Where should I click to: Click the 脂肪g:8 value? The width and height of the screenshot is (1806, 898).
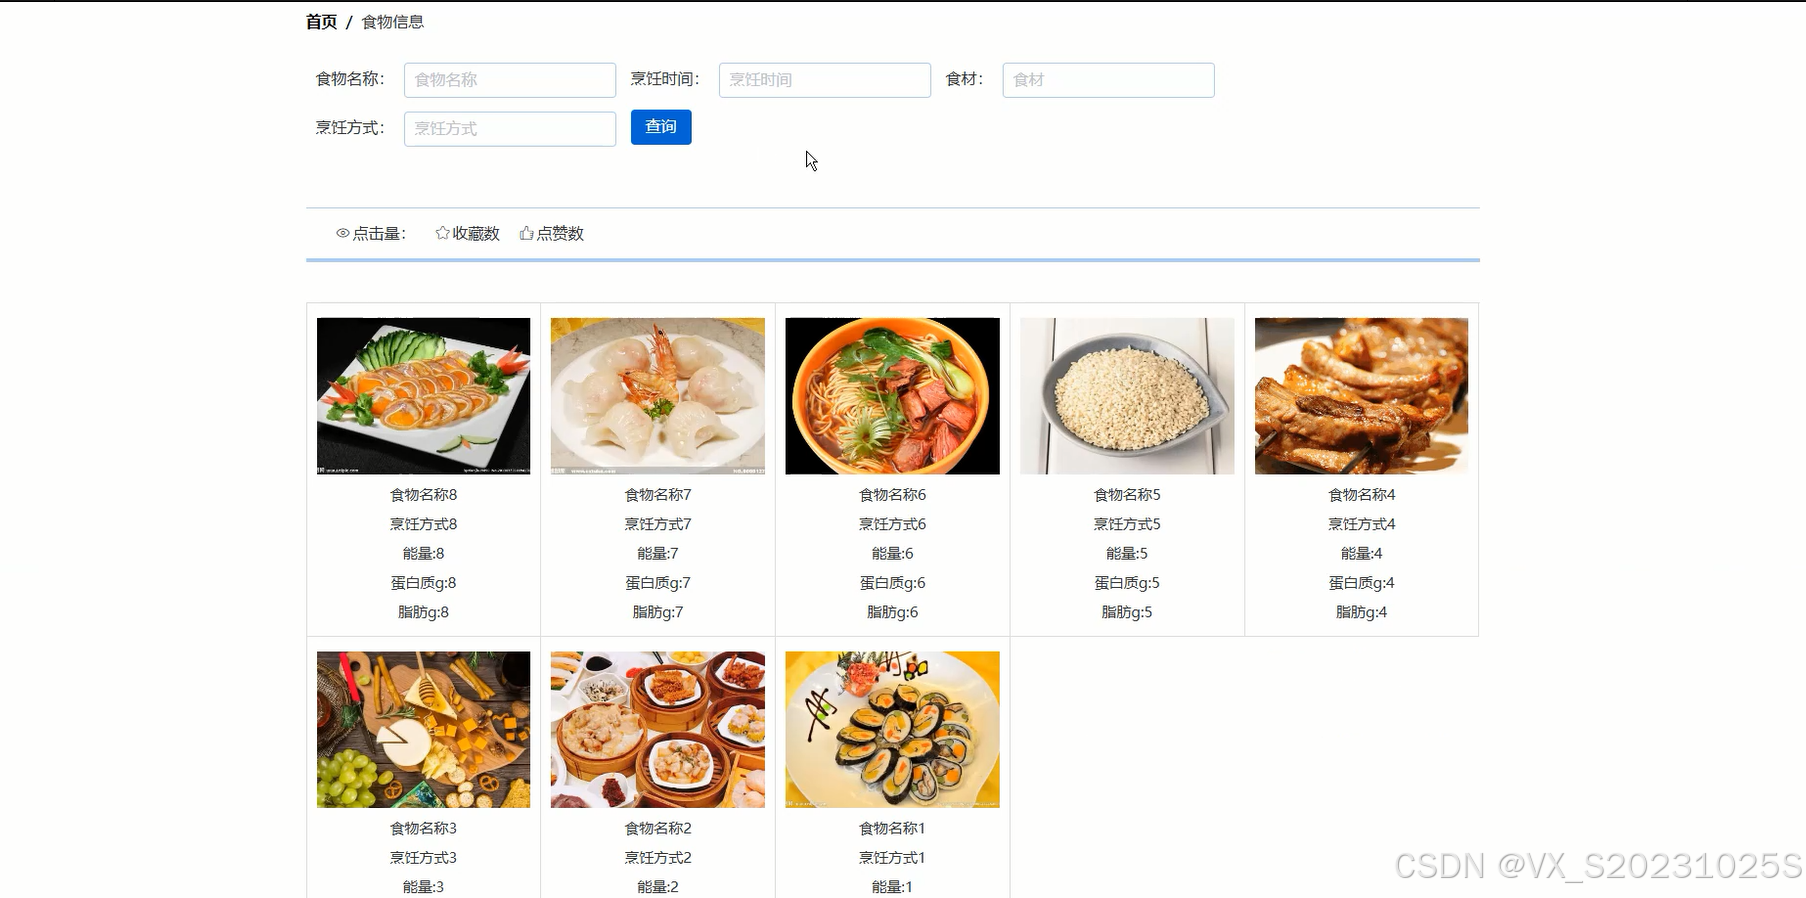point(424,612)
